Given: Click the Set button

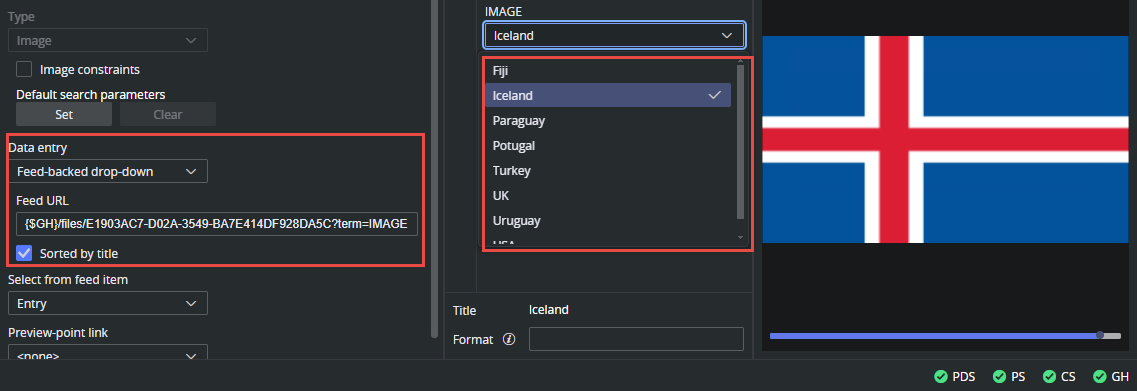Looking at the screenshot, I should click(x=64, y=114).
